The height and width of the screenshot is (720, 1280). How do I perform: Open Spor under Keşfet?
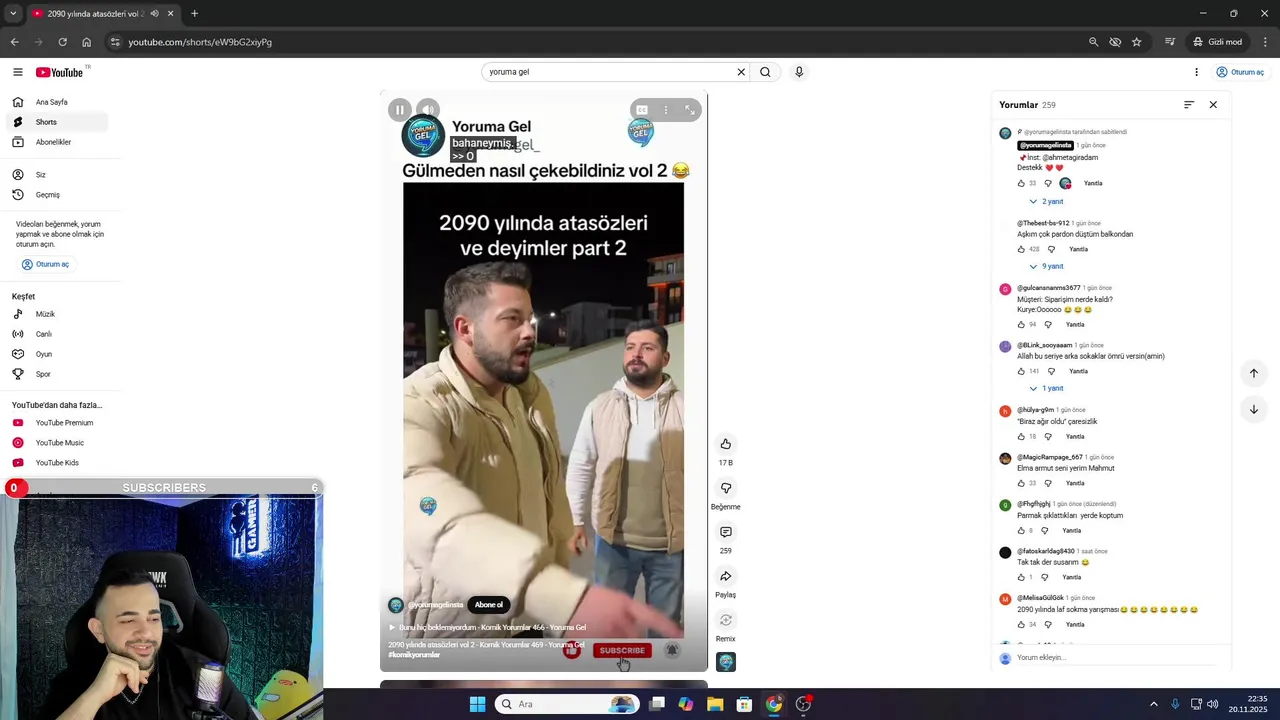pos(58,374)
